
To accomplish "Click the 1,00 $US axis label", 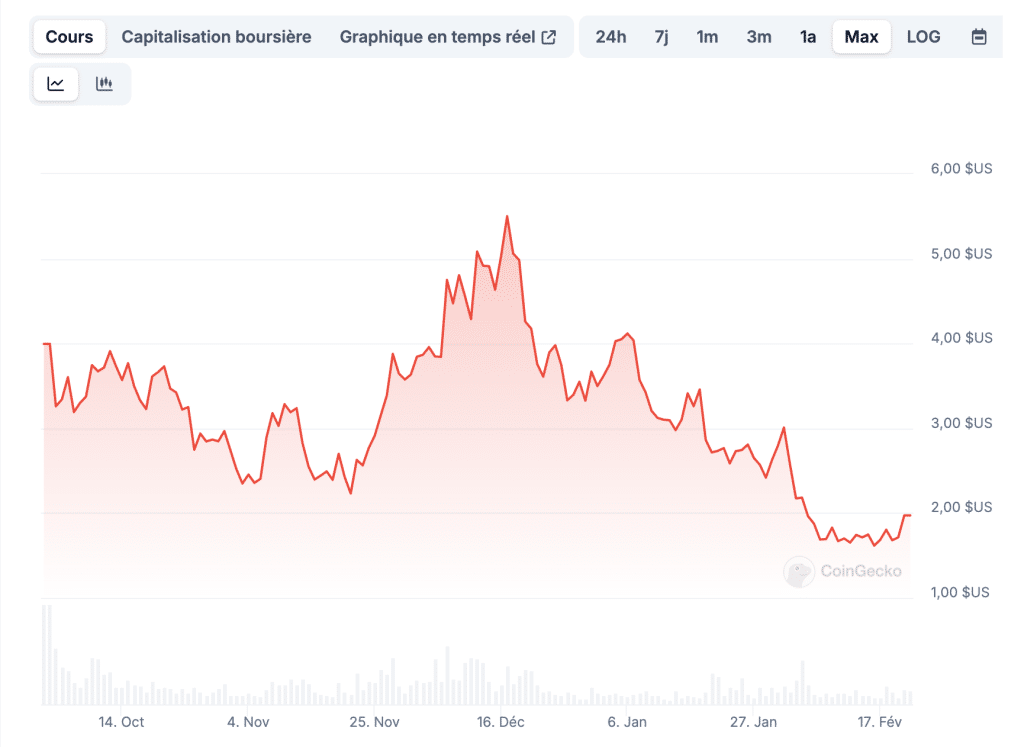I will [960, 592].
